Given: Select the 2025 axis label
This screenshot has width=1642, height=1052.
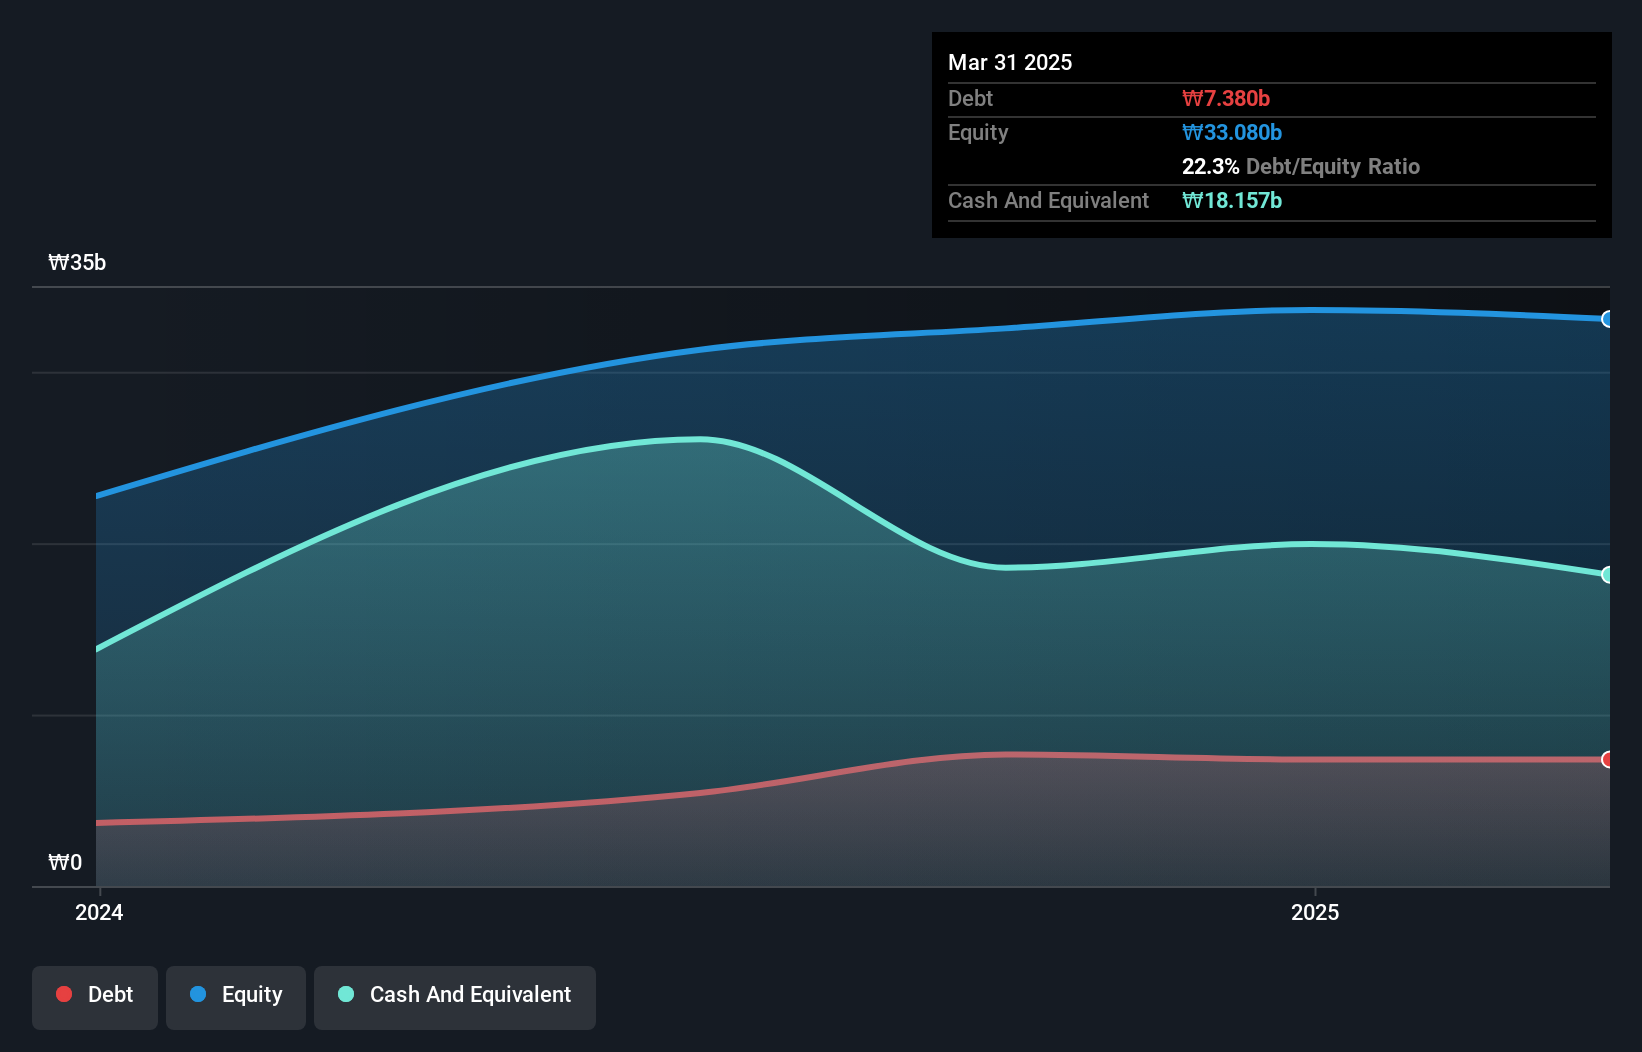Looking at the screenshot, I should (x=1316, y=912).
